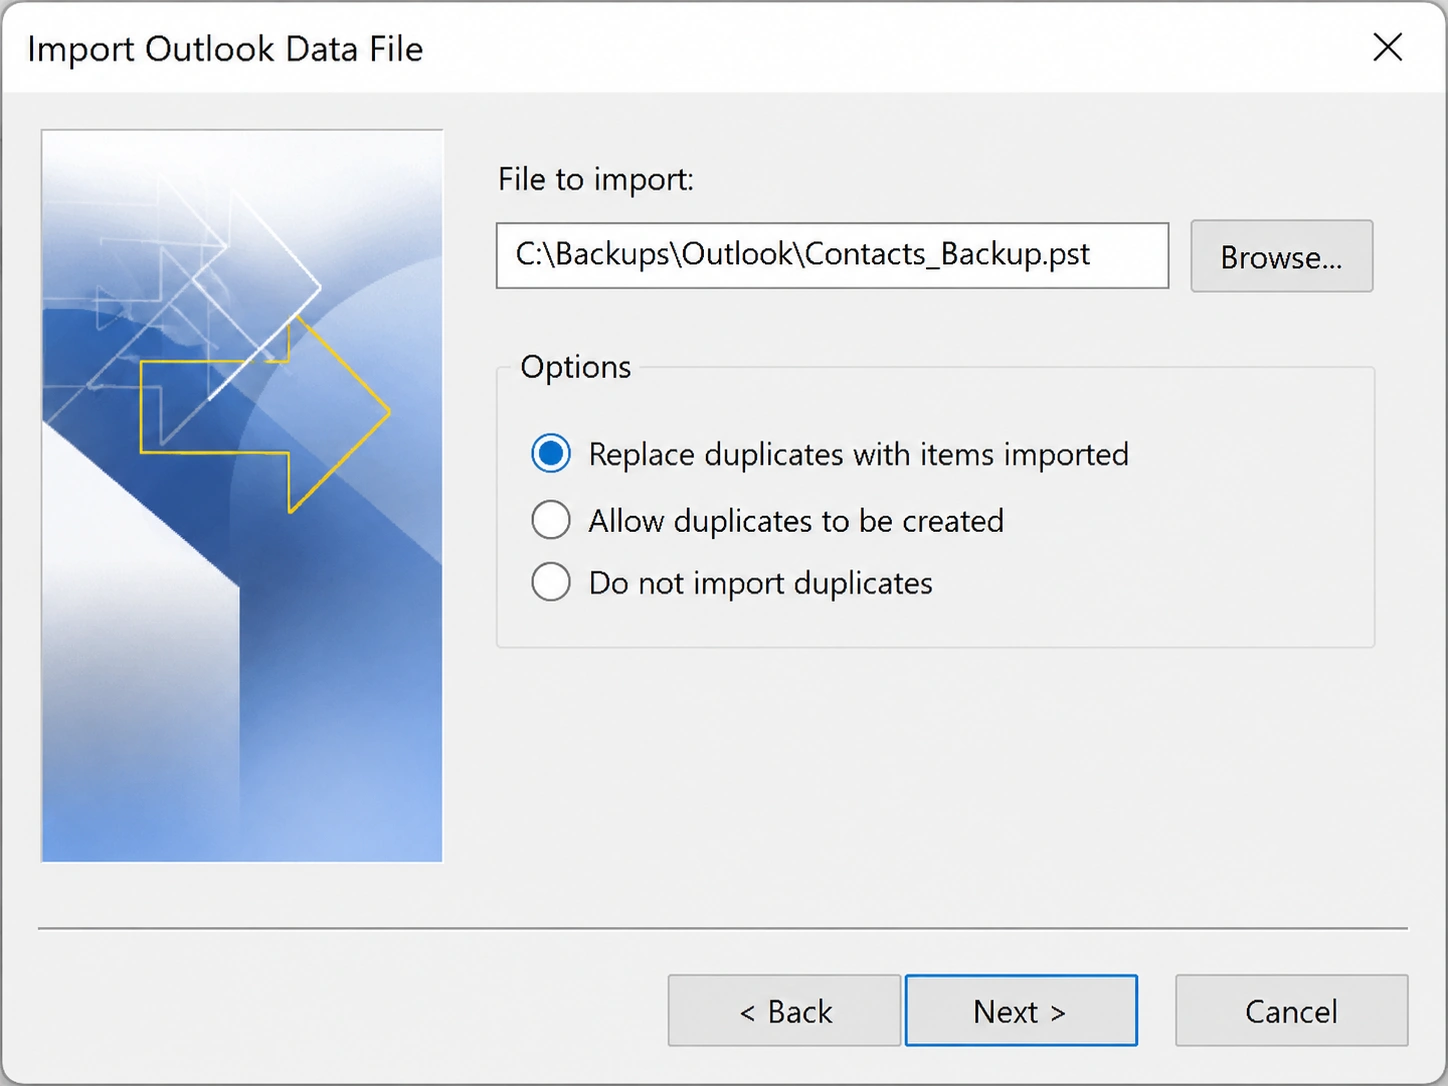Select the Replace duplicates radio circle

pos(551,454)
